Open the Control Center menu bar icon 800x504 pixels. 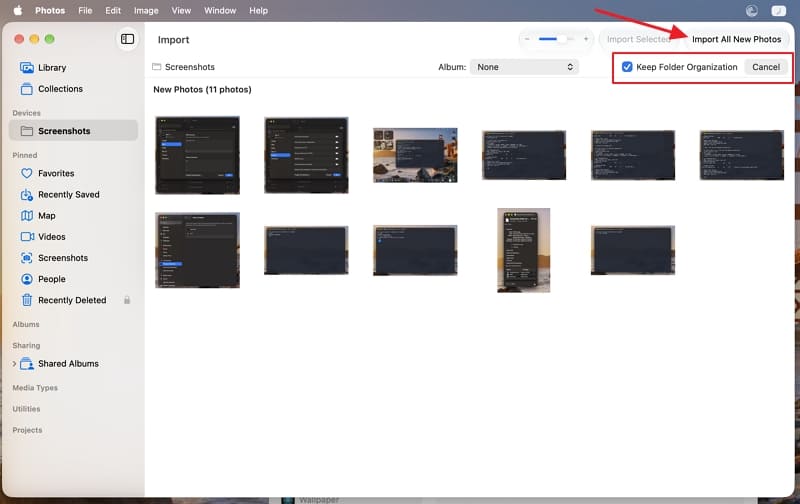click(778, 11)
